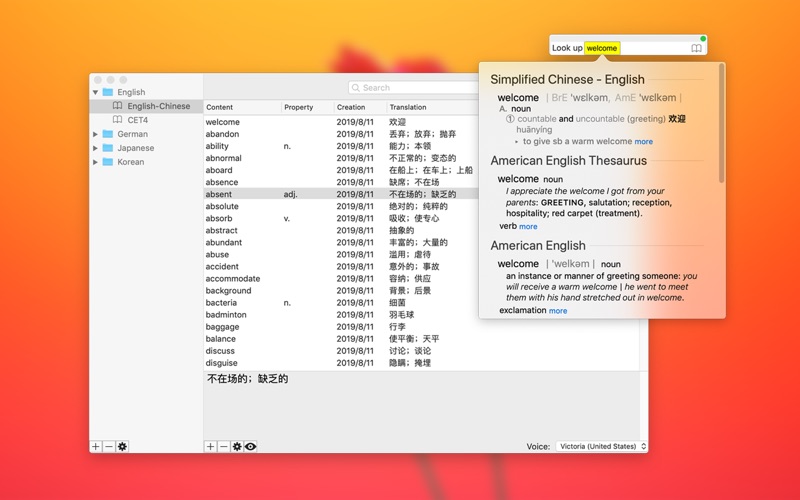This screenshot has height=500, width=800.
Task: Sort by Property column header
Action: (307, 107)
